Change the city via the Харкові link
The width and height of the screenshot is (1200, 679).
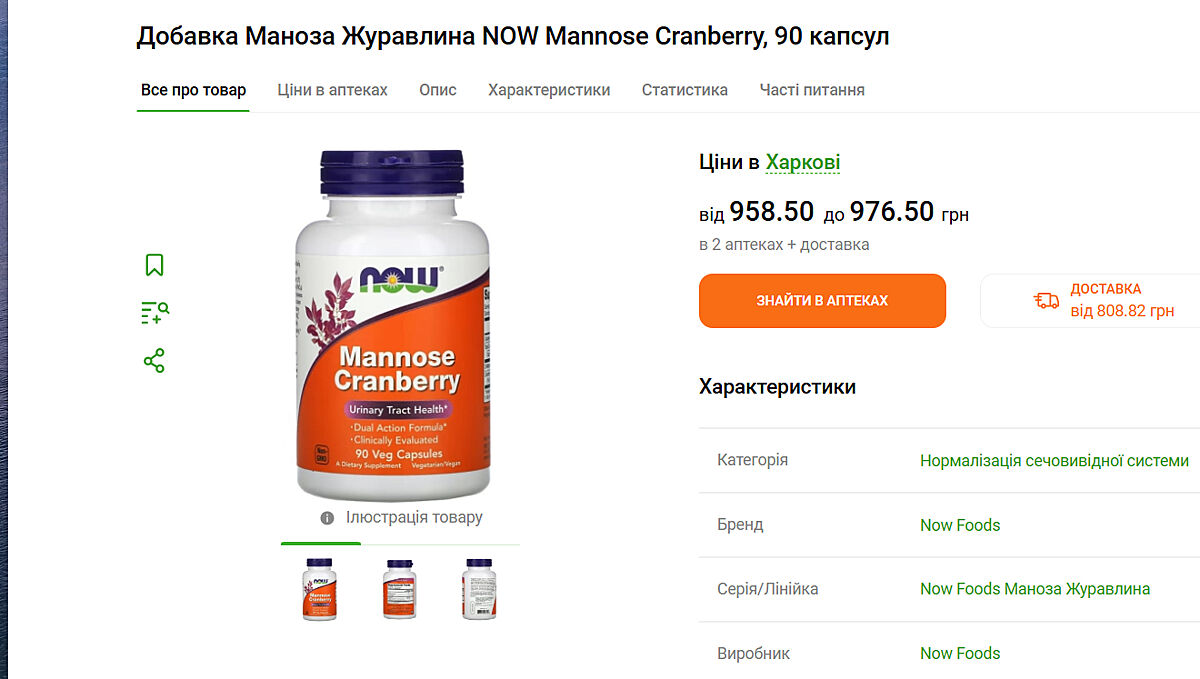[803, 162]
